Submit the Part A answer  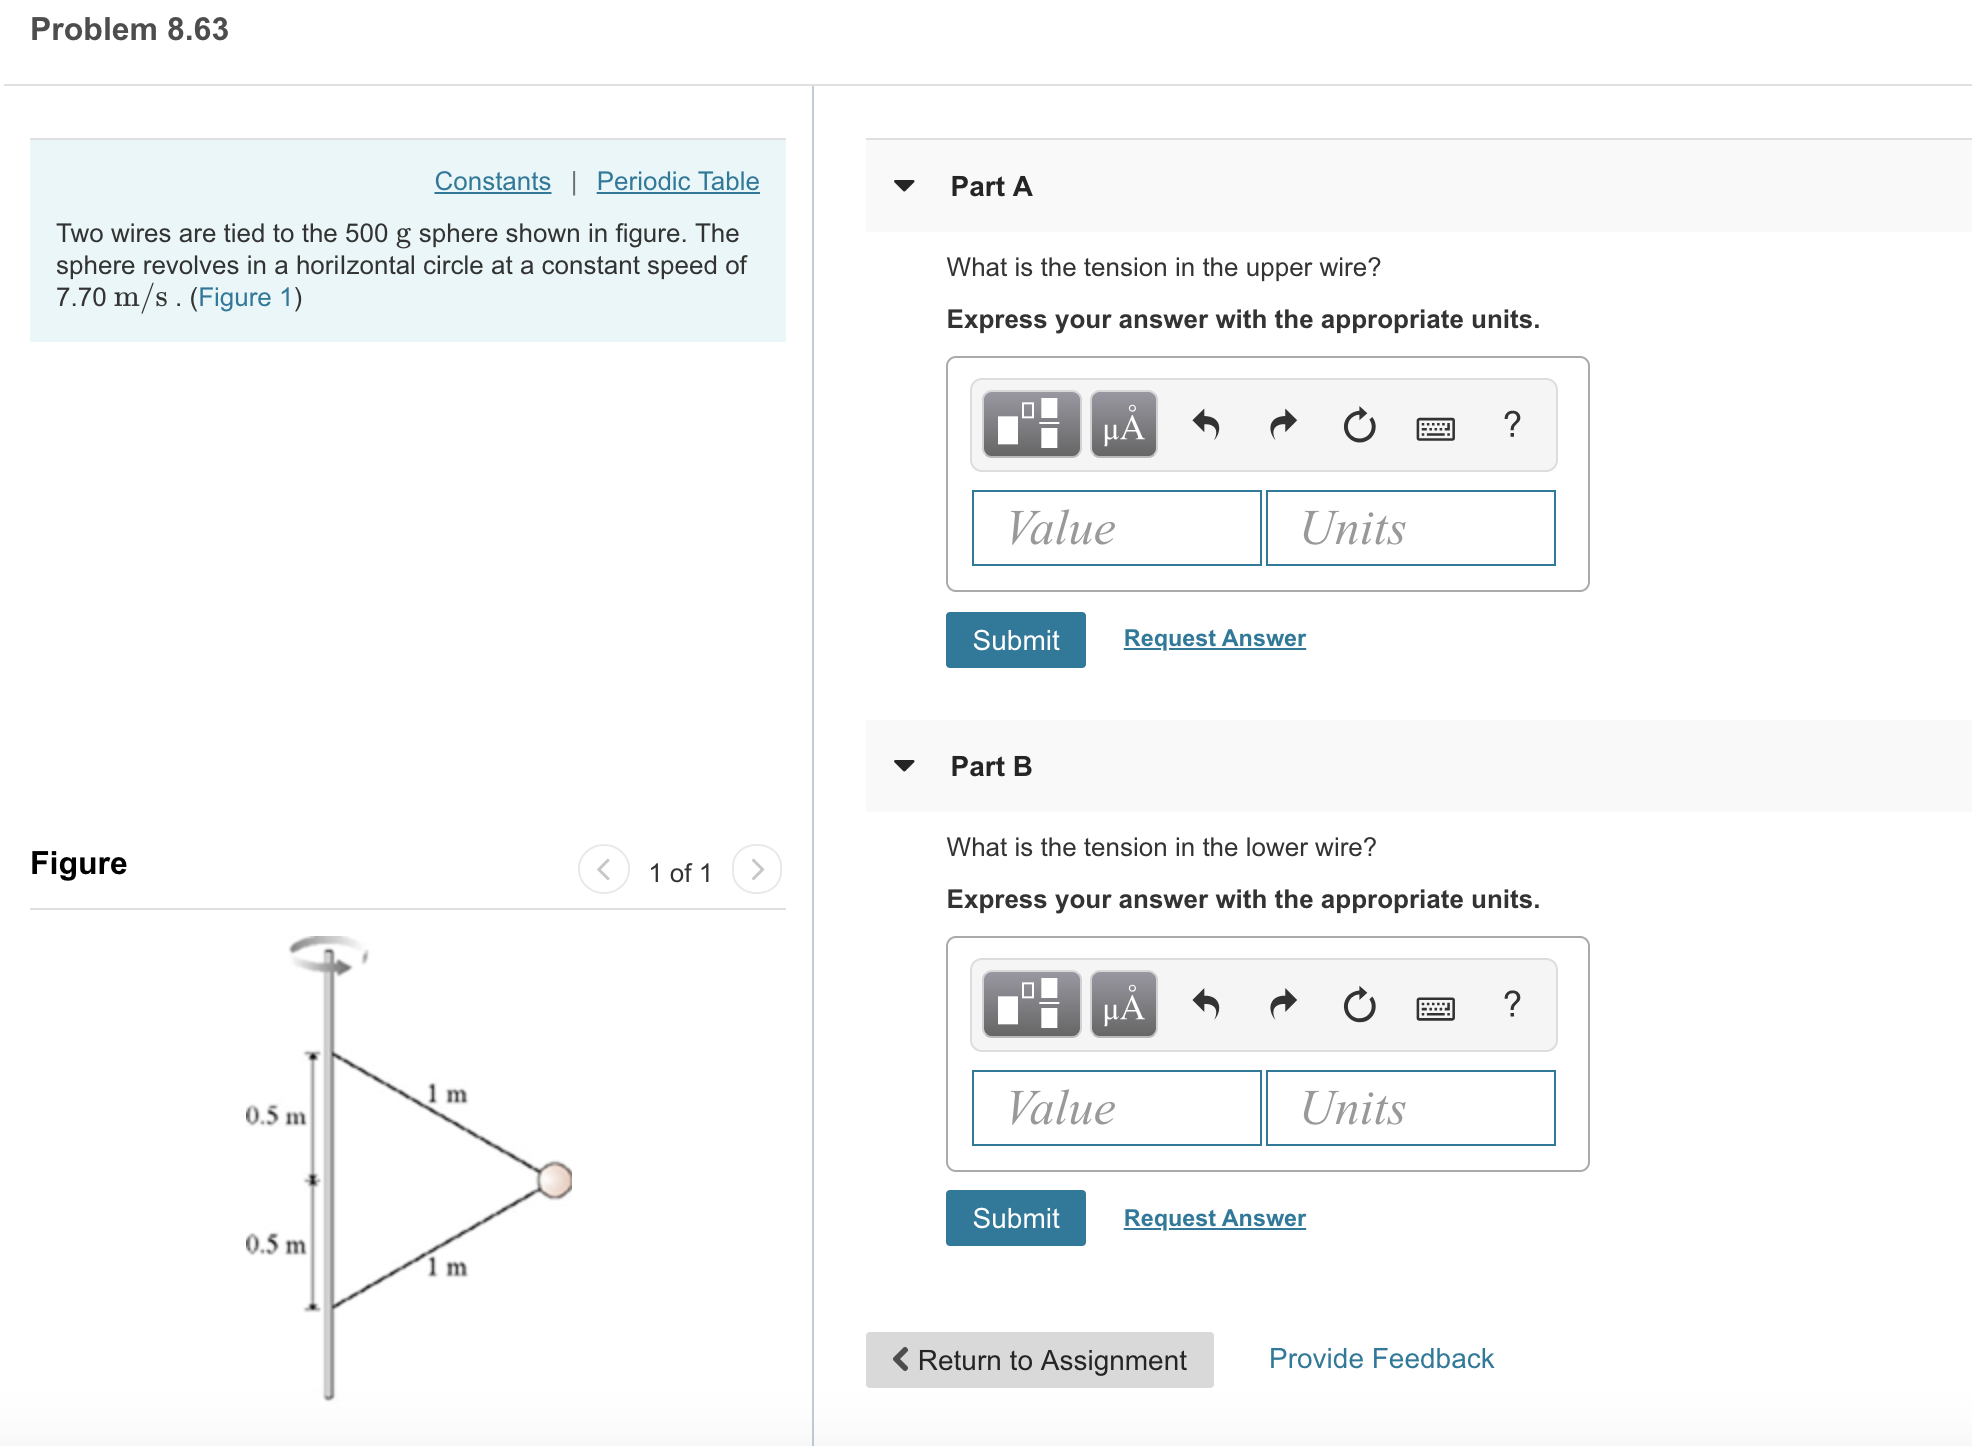point(1014,639)
